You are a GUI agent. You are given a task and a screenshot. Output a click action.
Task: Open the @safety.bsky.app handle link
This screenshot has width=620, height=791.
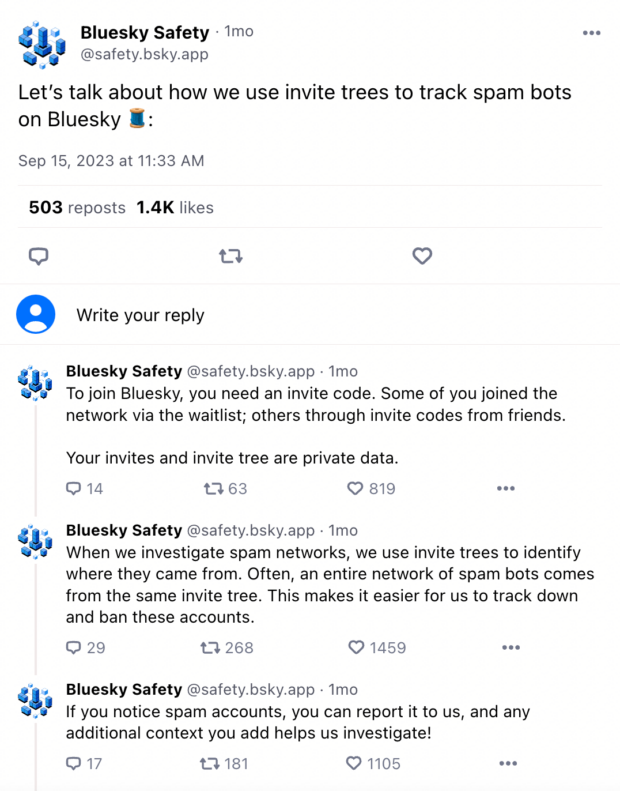(144, 54)
